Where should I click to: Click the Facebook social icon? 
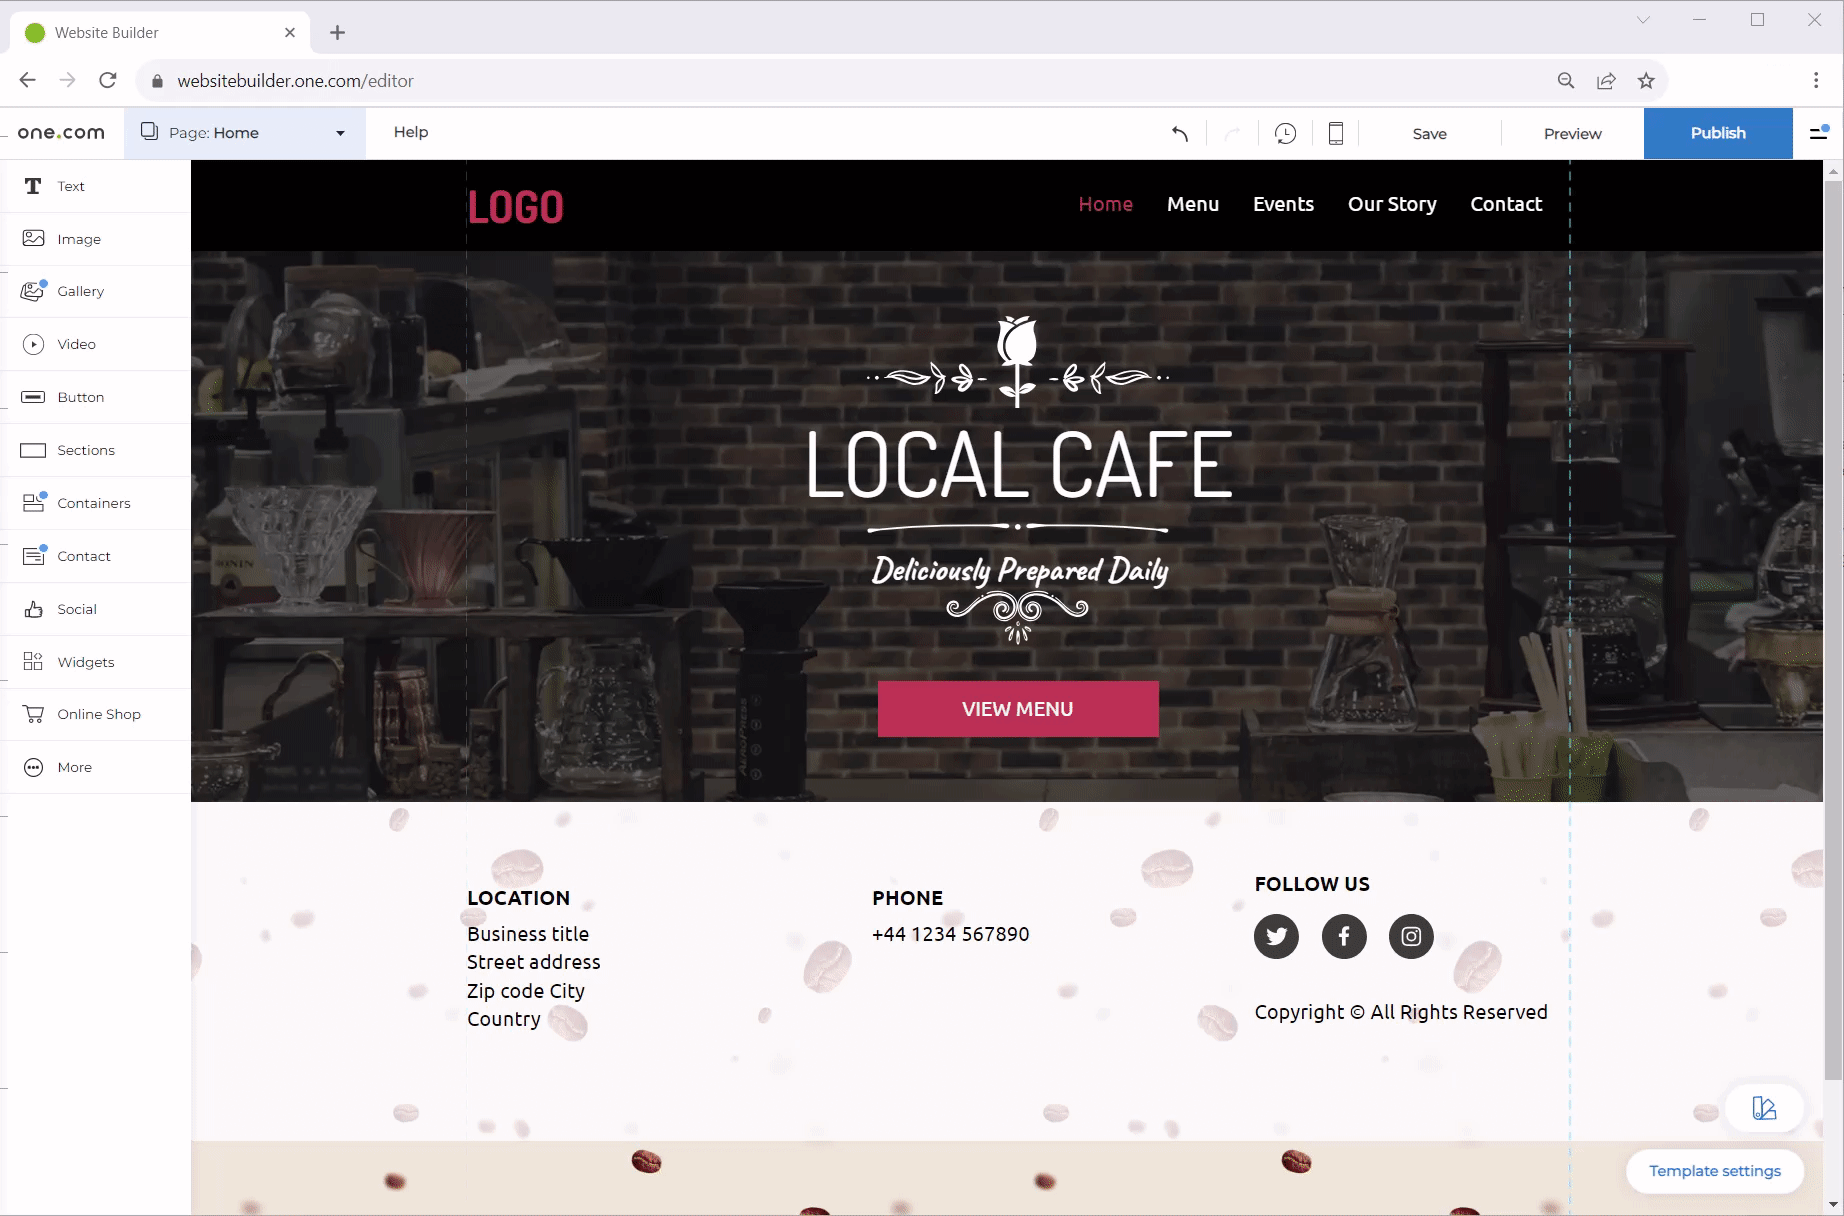point(1344,937)
